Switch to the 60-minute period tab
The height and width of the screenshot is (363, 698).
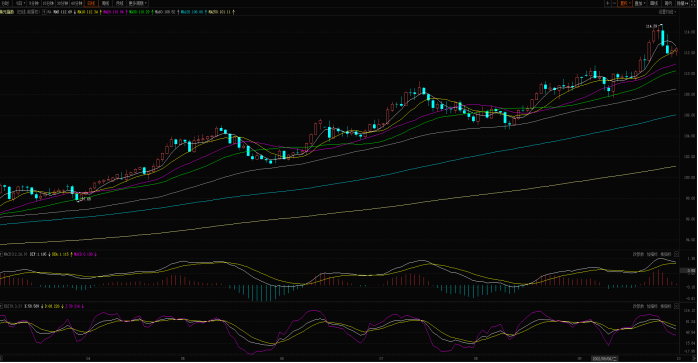(77, 3)
